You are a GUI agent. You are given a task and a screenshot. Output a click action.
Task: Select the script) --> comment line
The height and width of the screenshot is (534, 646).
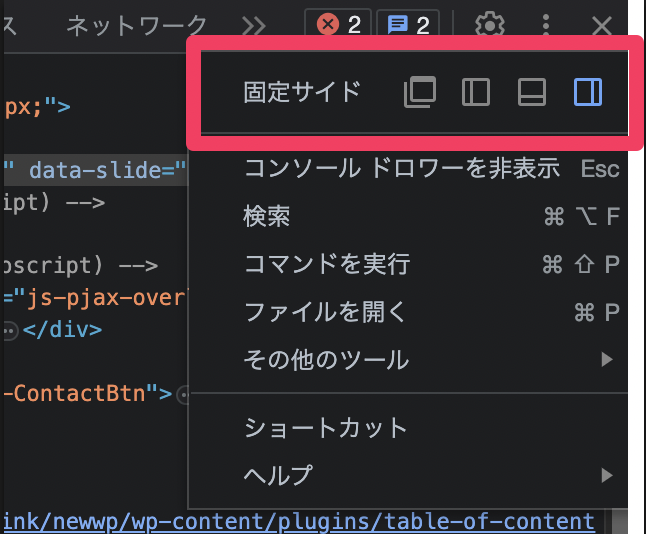coord(81,265)
